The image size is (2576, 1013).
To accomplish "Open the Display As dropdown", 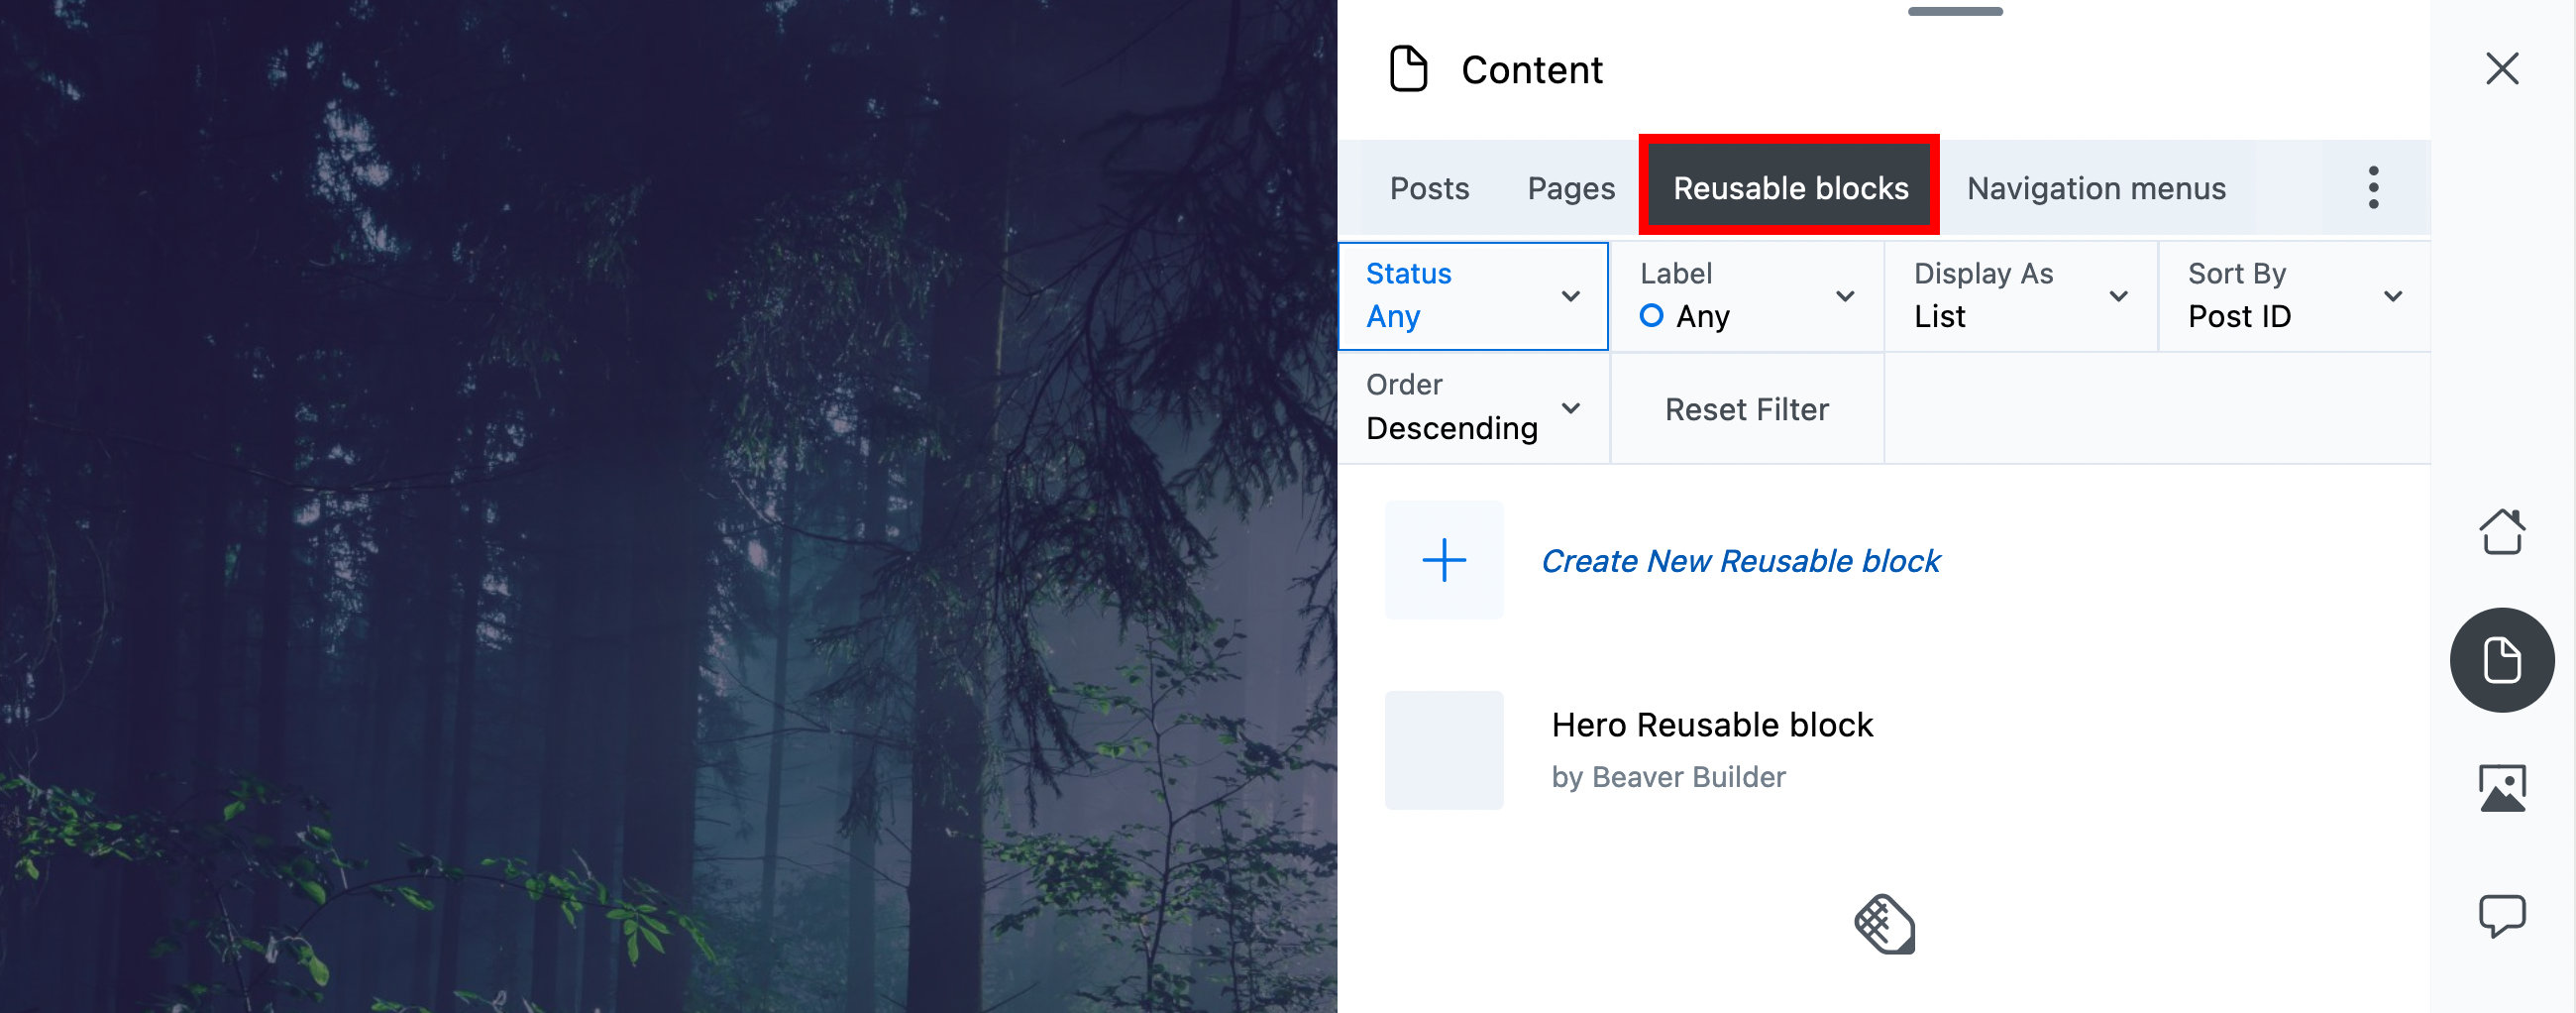I will [x=2019, y=295].
